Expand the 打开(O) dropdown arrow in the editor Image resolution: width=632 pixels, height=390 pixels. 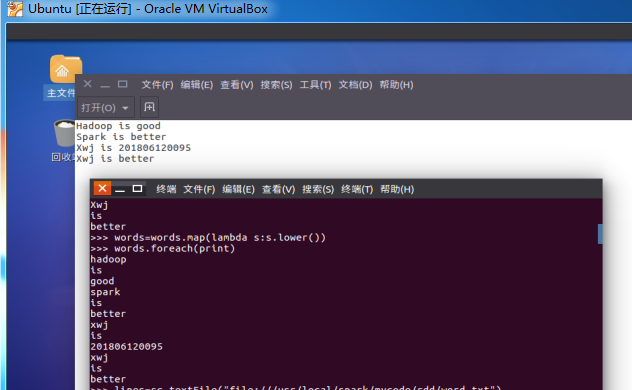coord(125,108)
